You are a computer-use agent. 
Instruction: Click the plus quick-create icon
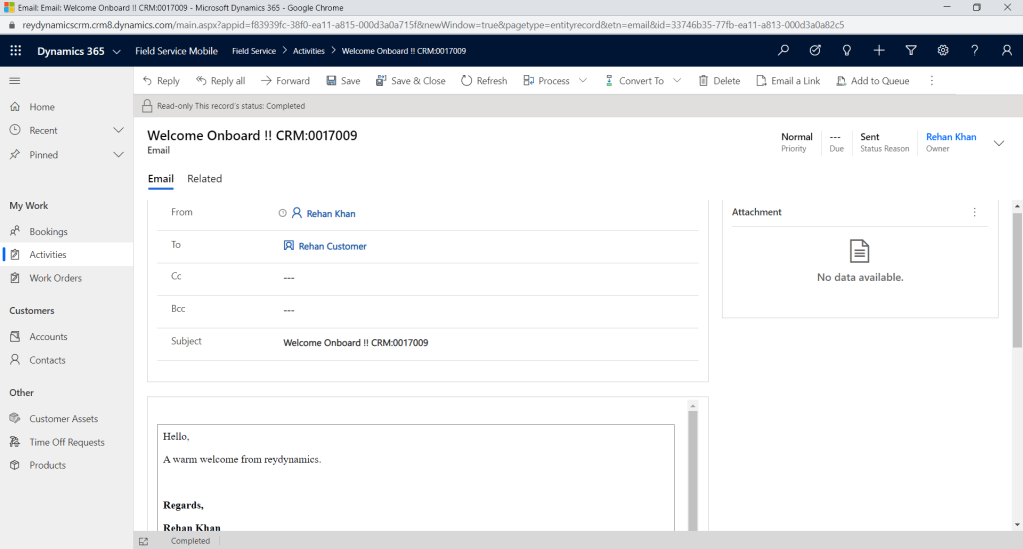pos(879,51)
